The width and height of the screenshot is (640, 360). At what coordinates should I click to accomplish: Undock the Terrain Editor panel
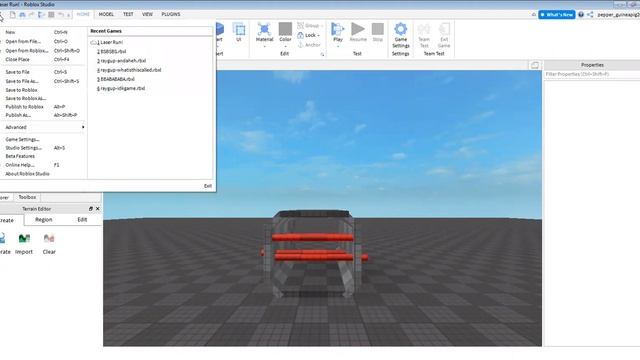click(91, 209)
